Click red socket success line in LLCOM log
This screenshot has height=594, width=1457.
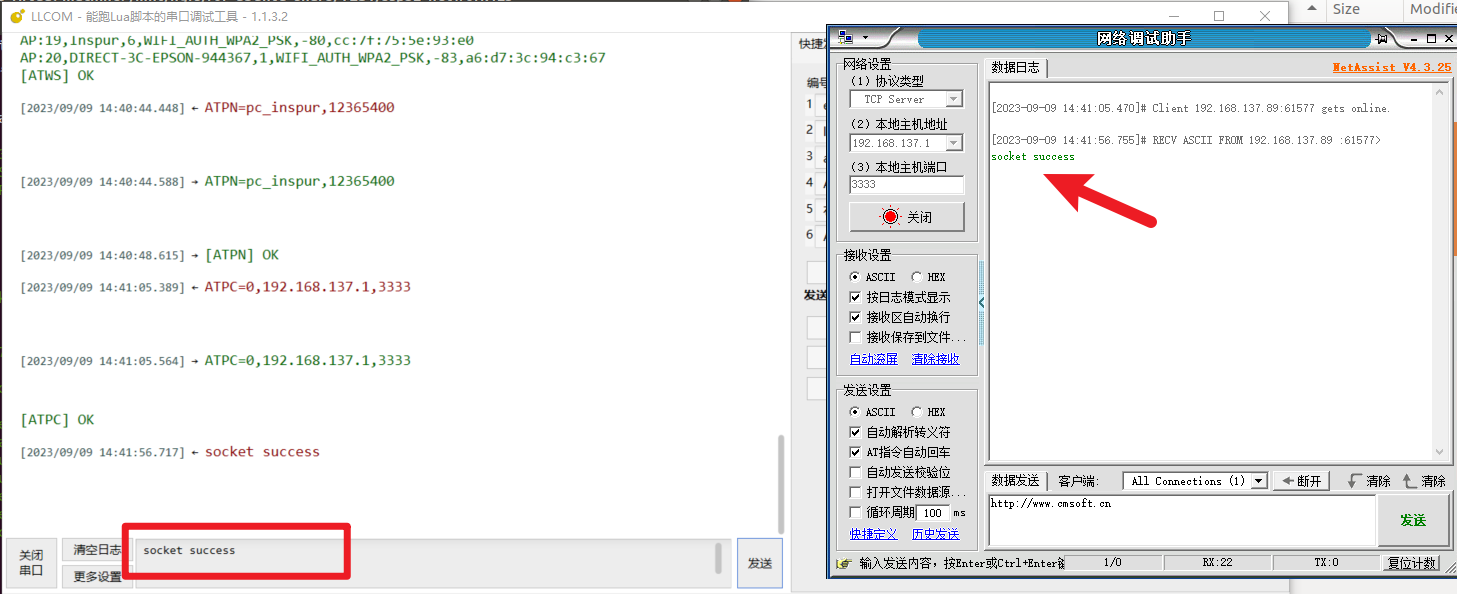pos(262,452)
